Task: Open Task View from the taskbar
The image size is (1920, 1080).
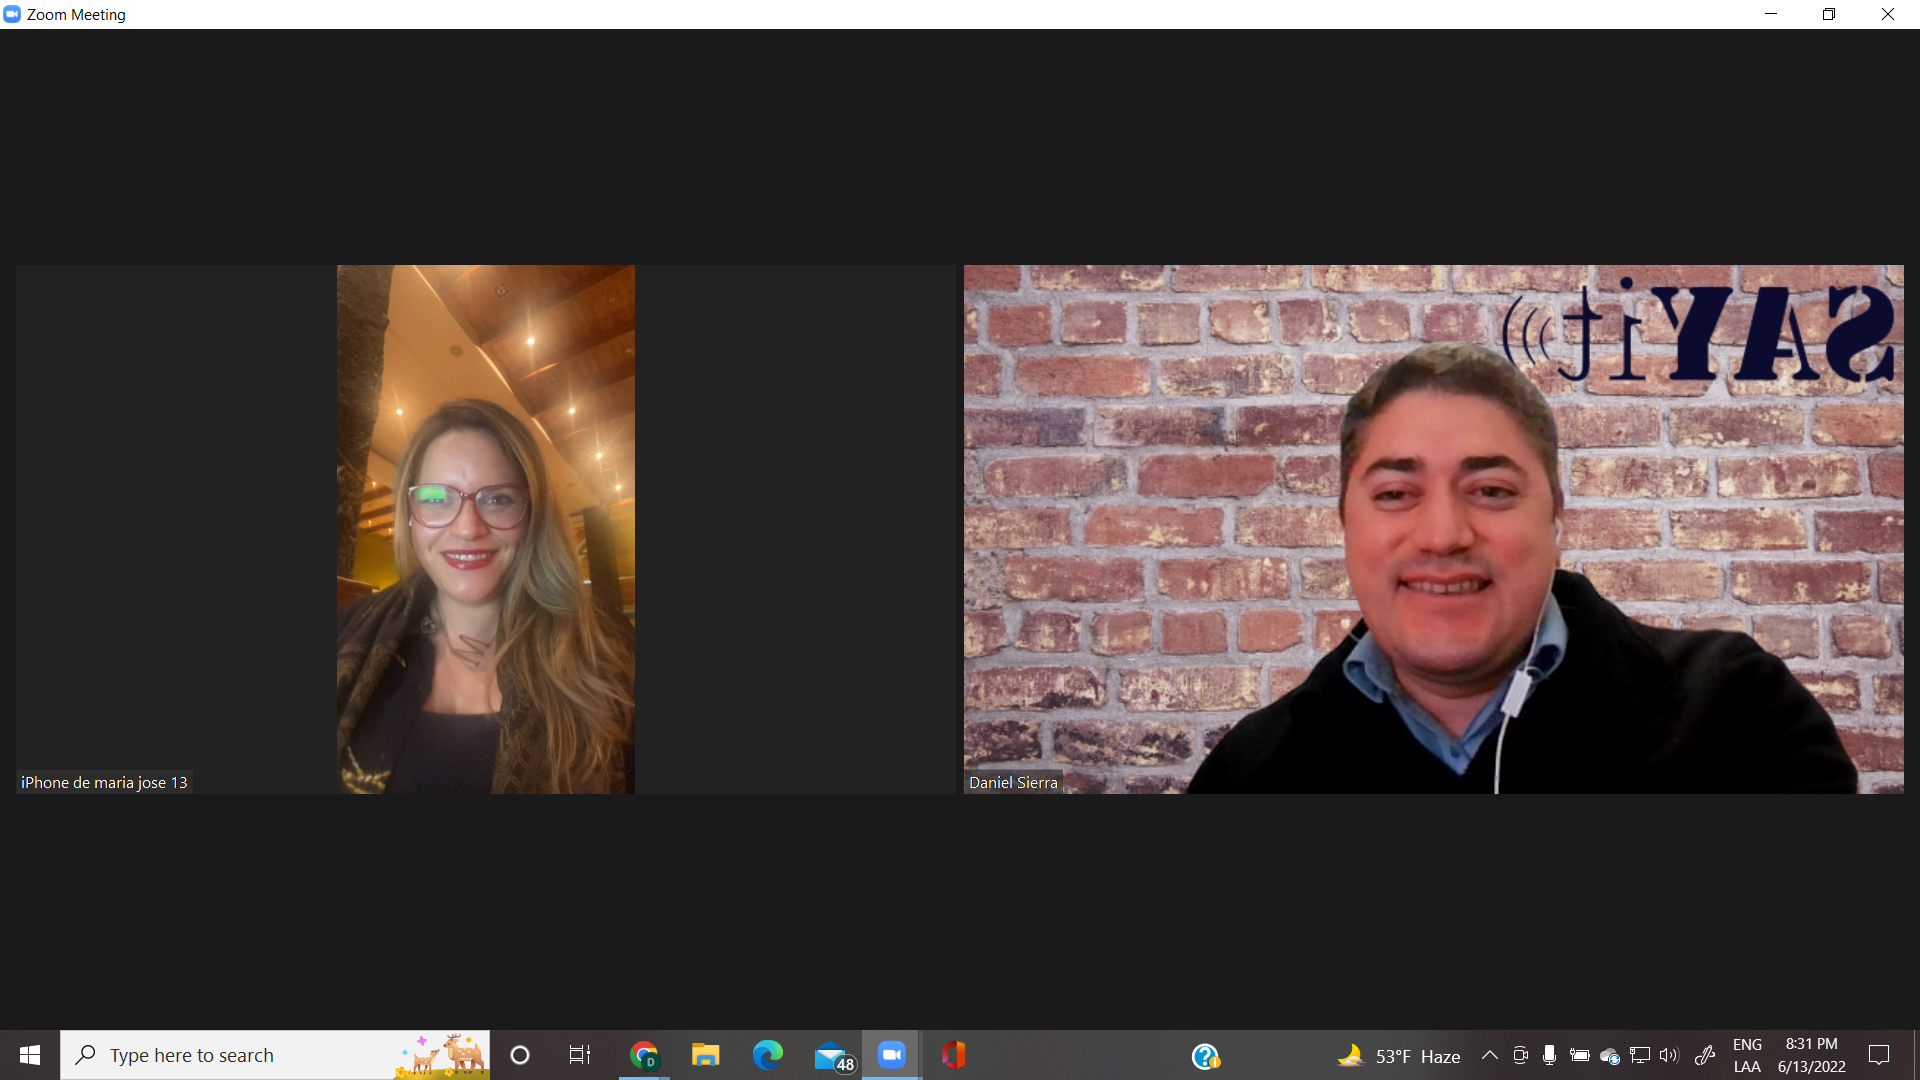Action: click(580, 1055)
